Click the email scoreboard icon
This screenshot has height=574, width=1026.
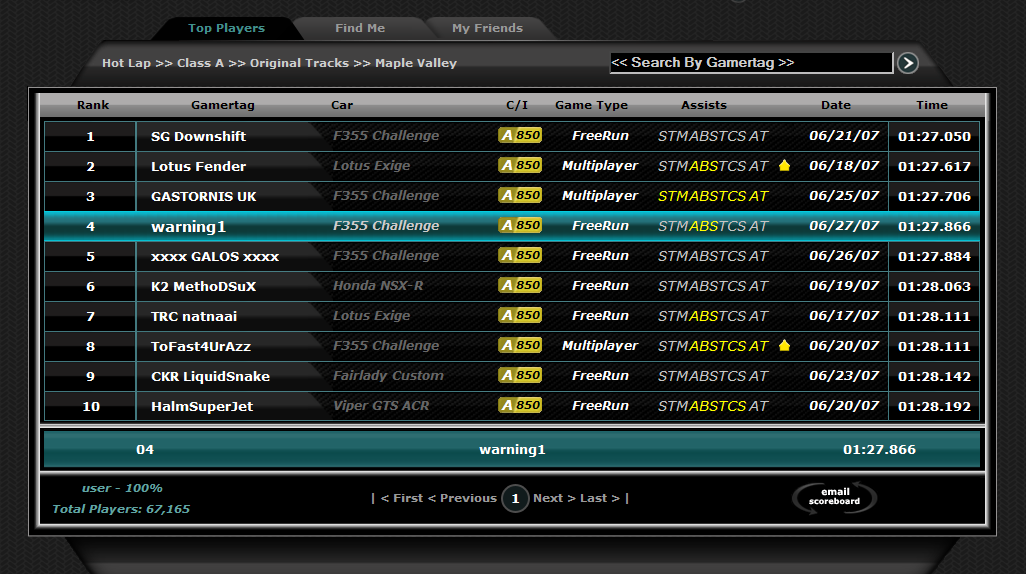pos(834,497)
